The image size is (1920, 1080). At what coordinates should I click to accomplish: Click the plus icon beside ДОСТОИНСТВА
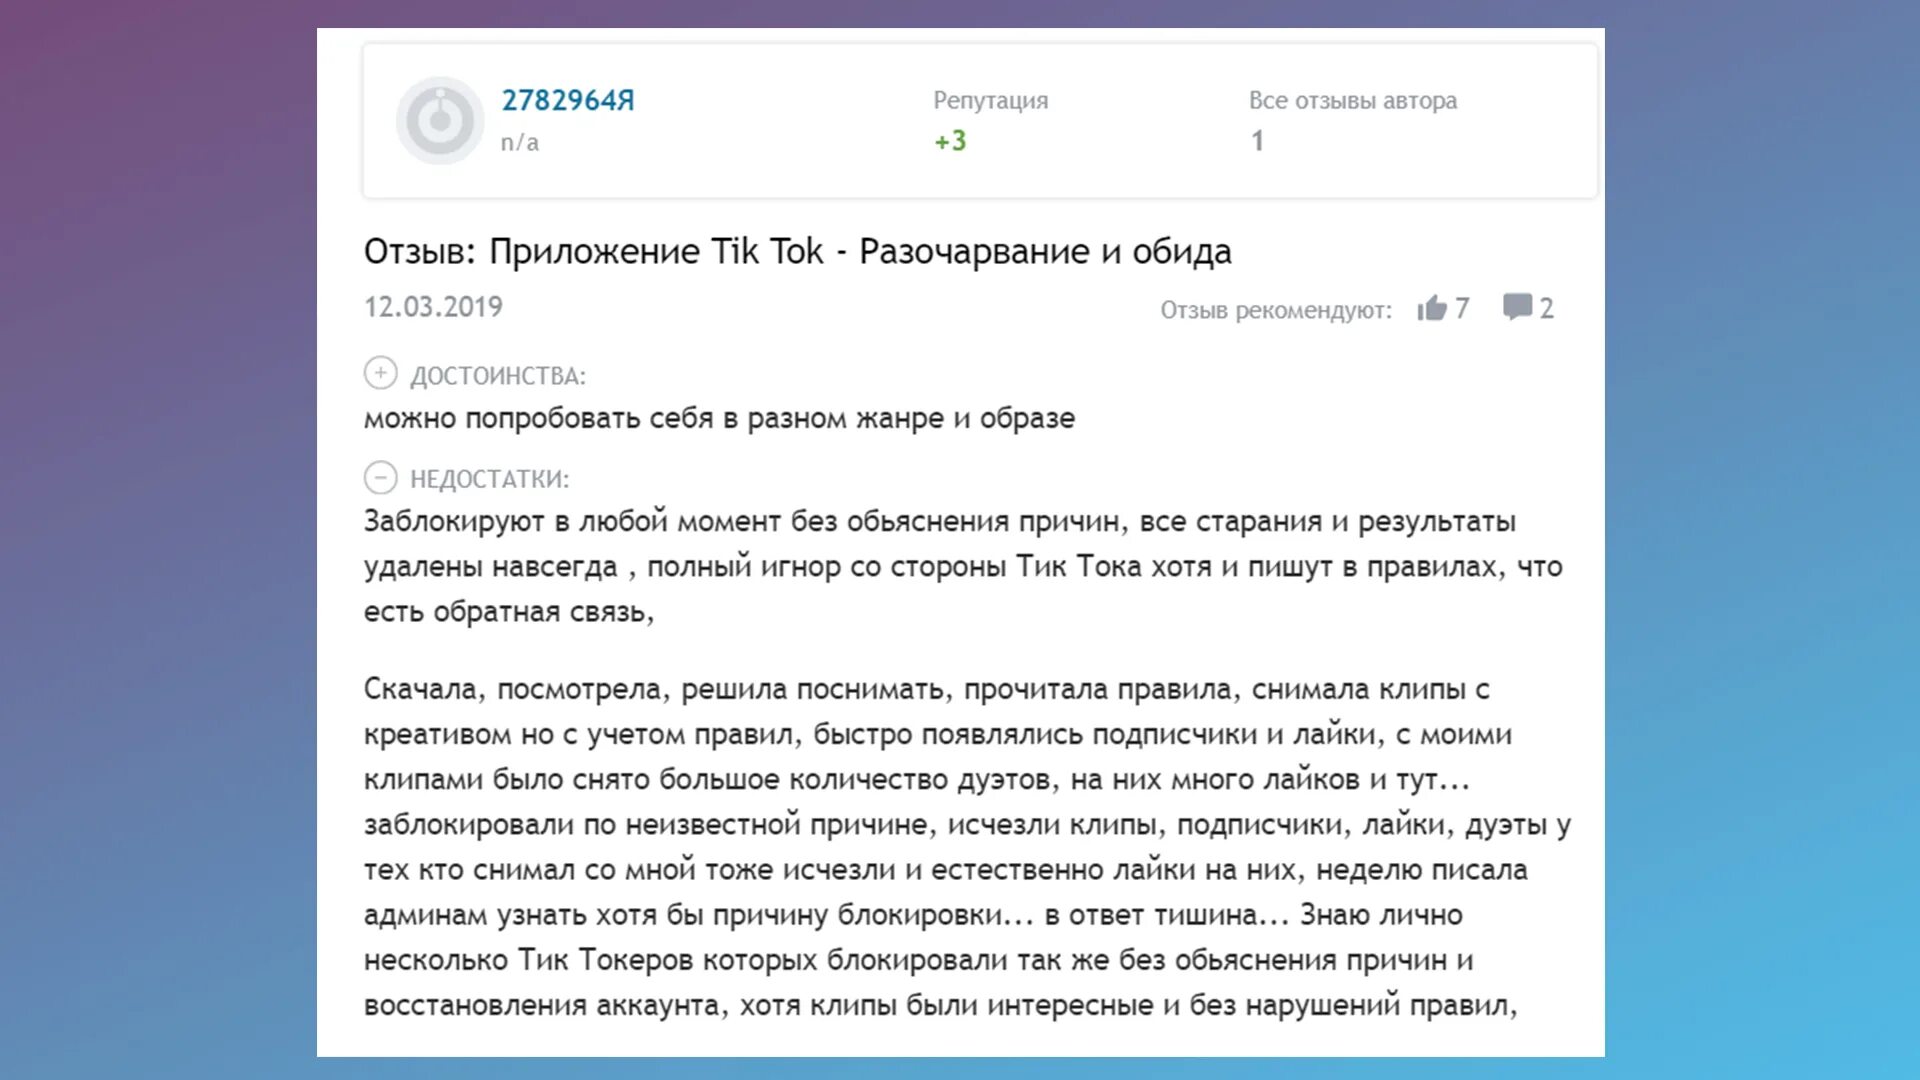pos(380,373)
